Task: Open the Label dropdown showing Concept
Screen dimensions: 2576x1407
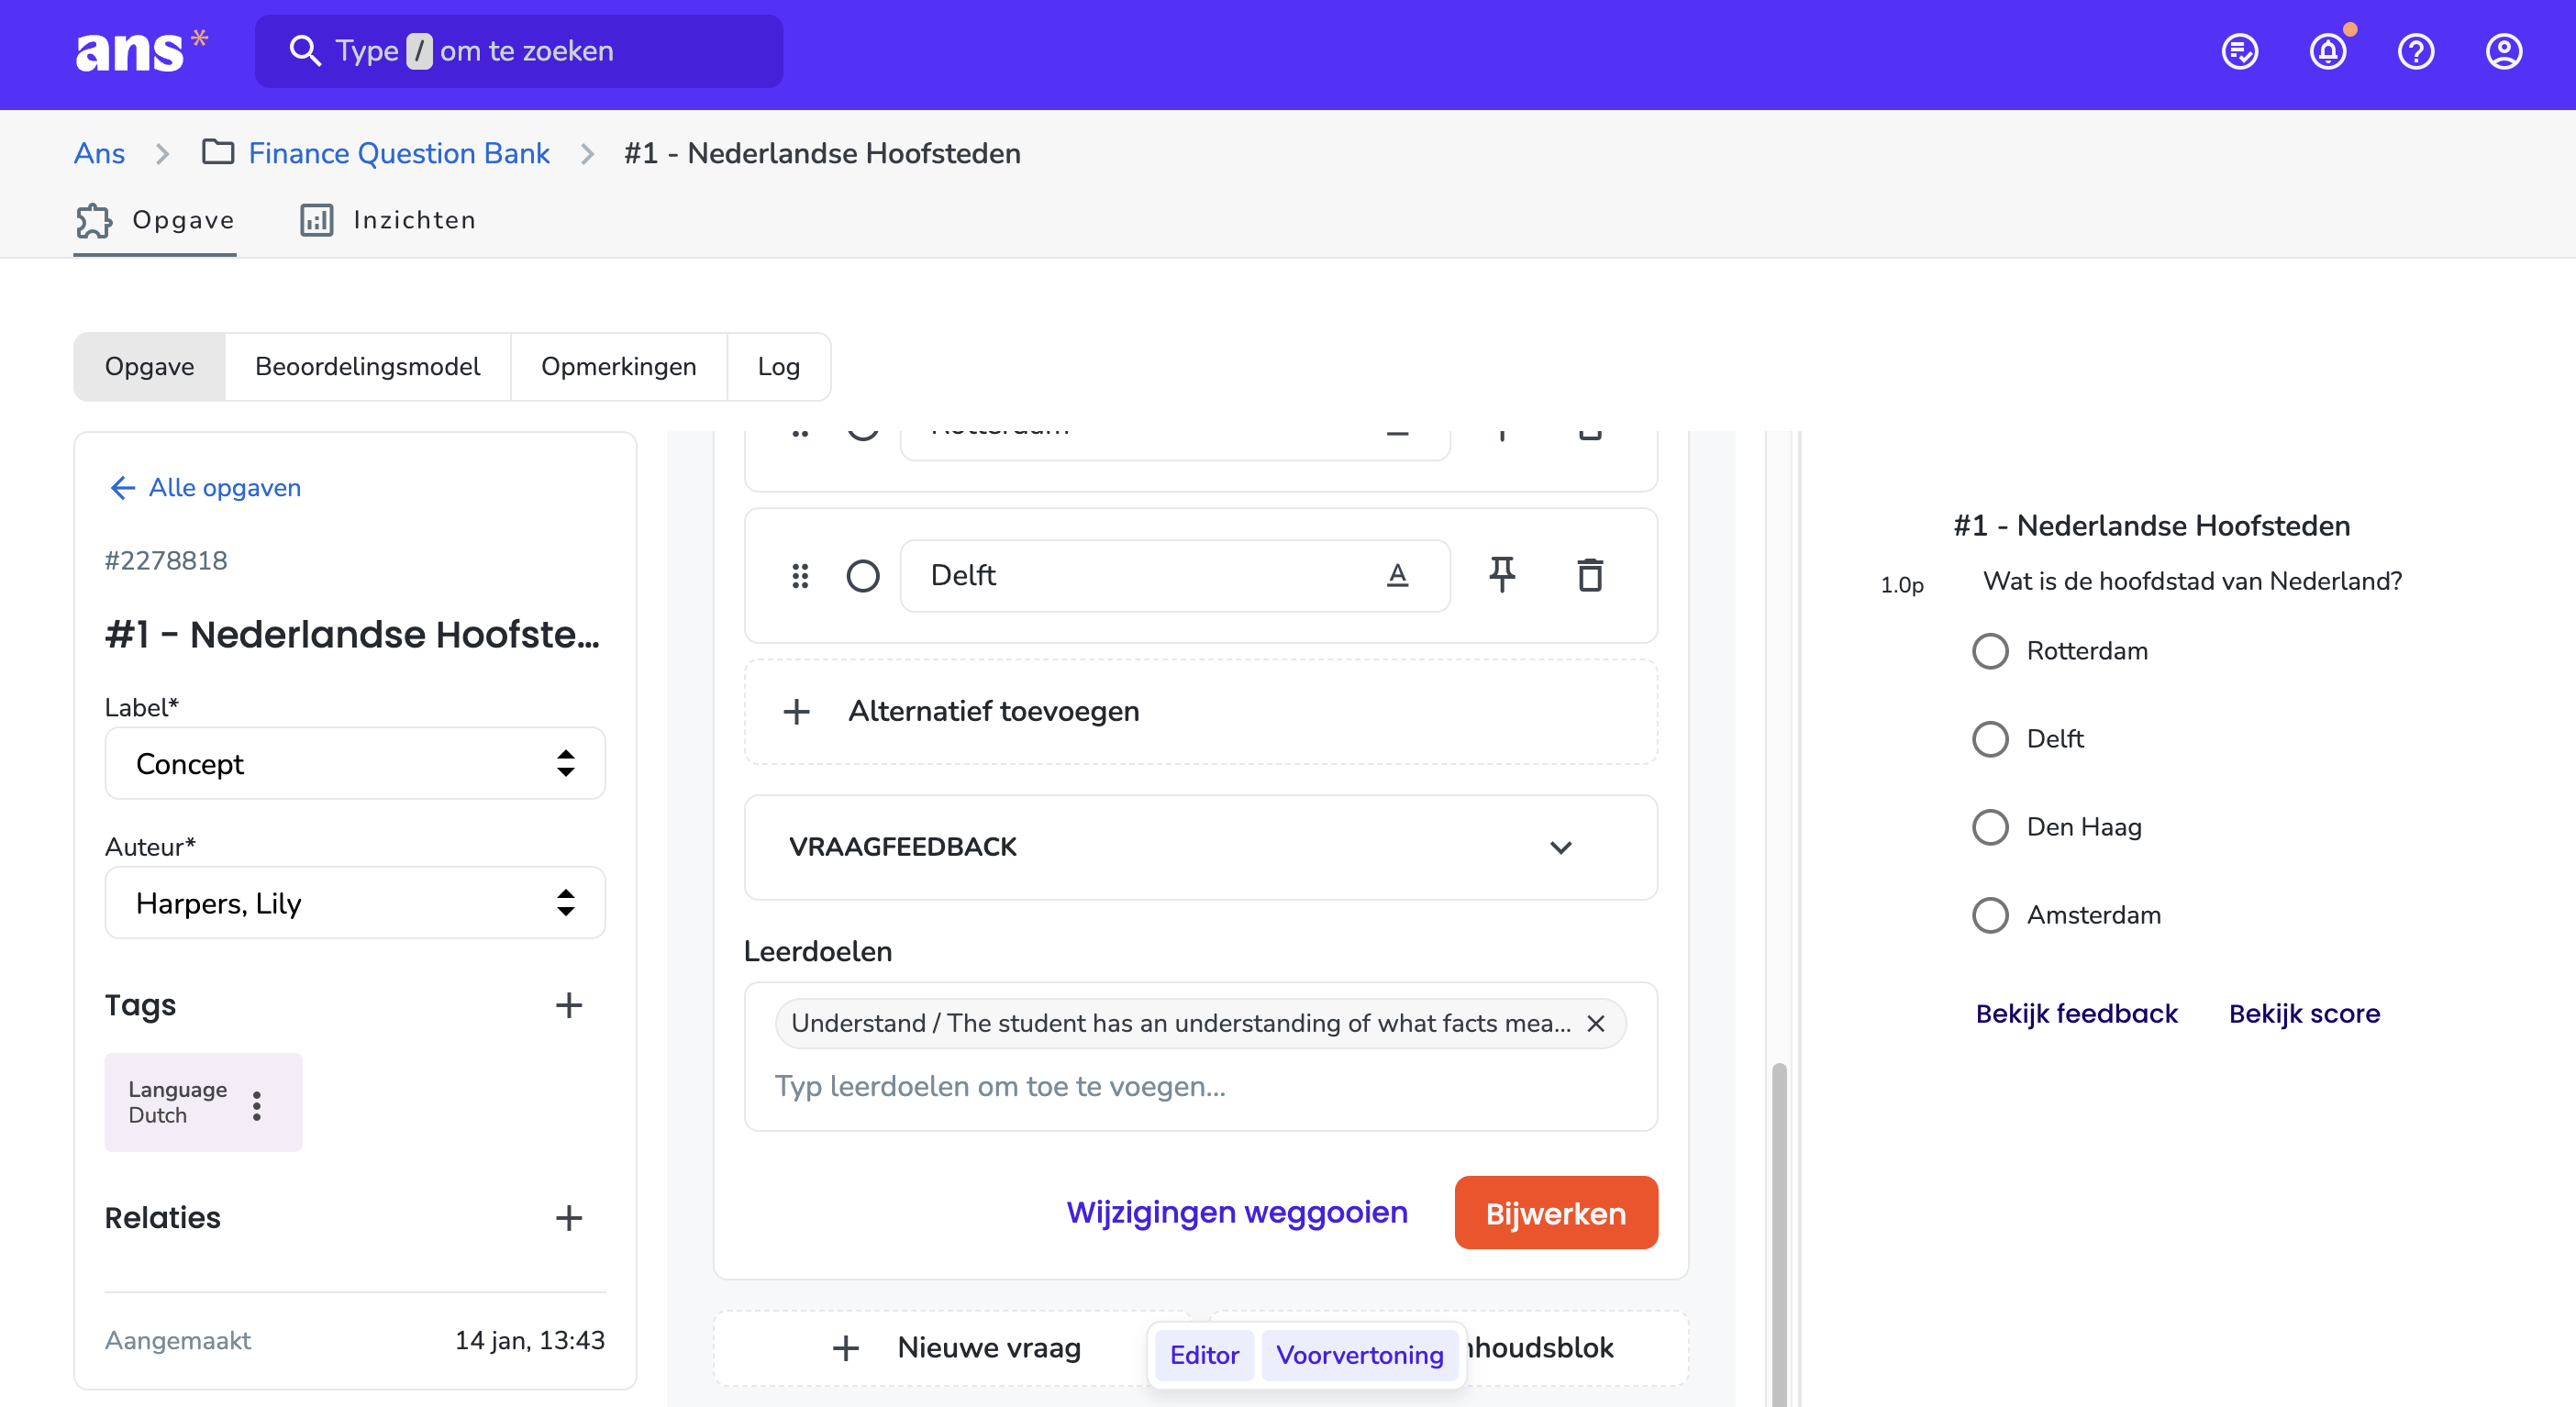Action: tap(355, 763)
